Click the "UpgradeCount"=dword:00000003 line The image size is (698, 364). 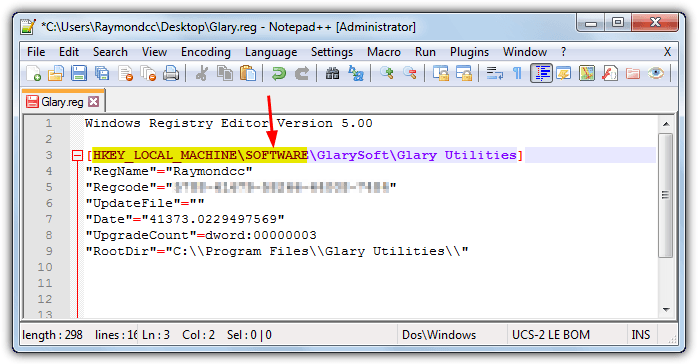tap(201, 235)
